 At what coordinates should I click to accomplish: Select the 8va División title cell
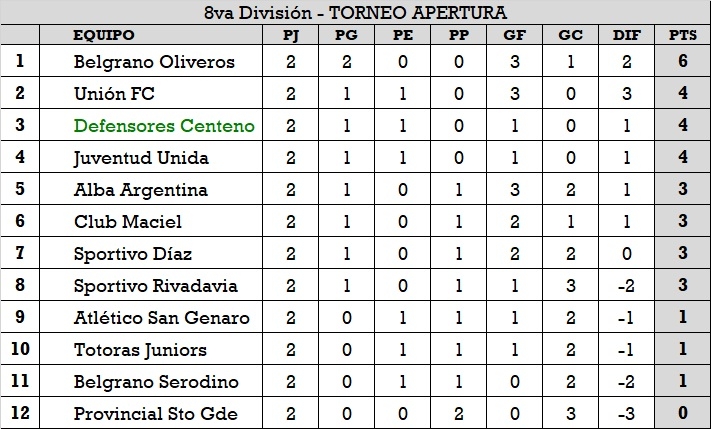coord(356,12)
